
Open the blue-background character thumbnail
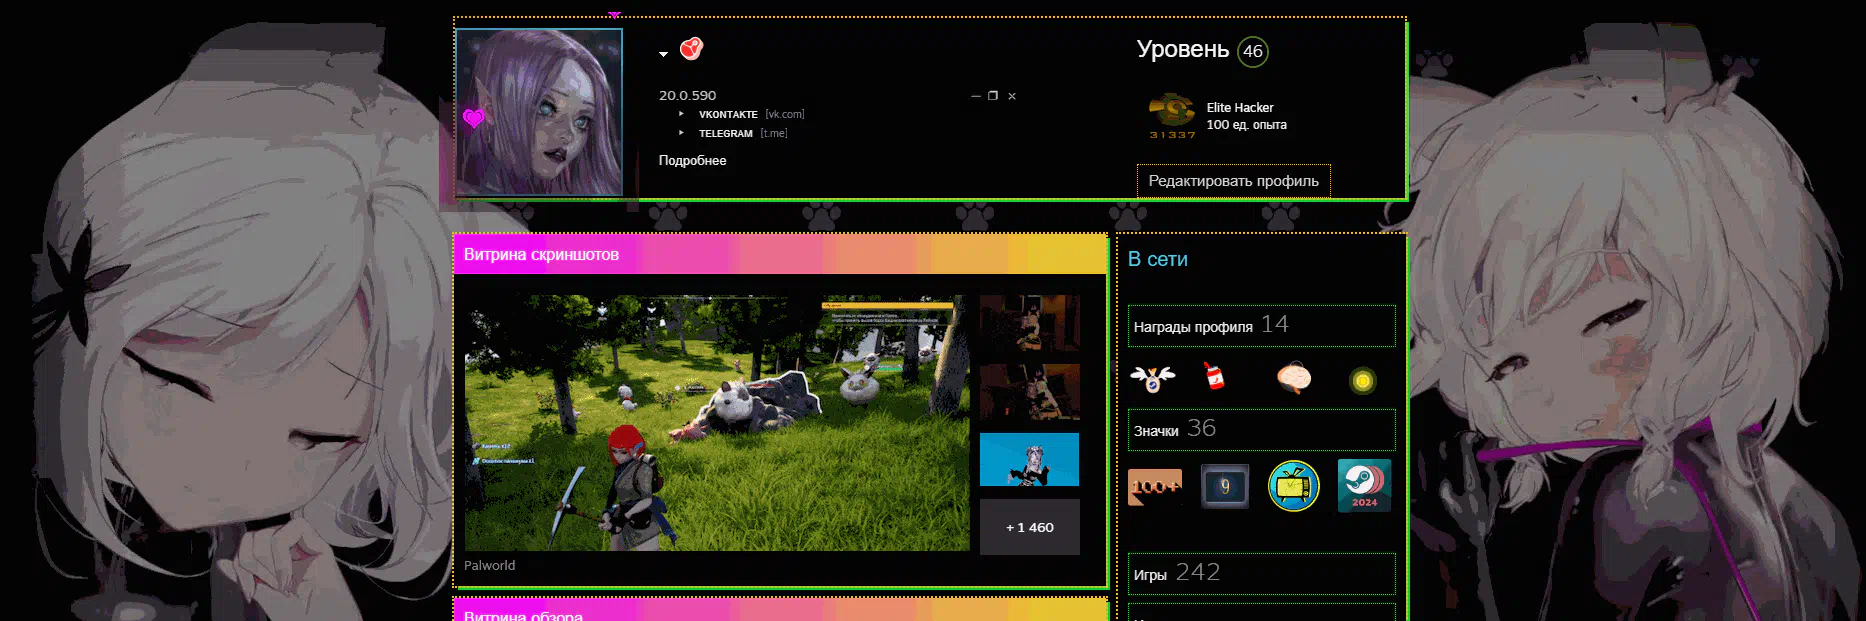pos(1030,459)
